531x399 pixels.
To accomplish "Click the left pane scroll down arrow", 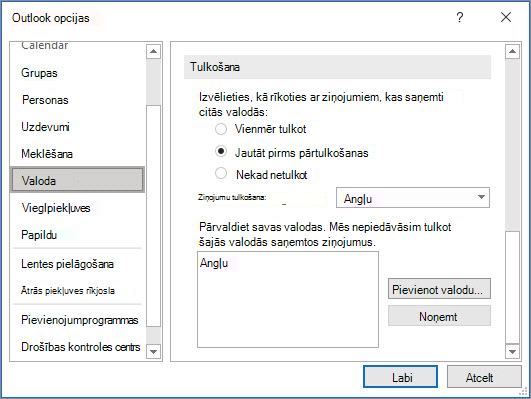I will click(153, 352).
